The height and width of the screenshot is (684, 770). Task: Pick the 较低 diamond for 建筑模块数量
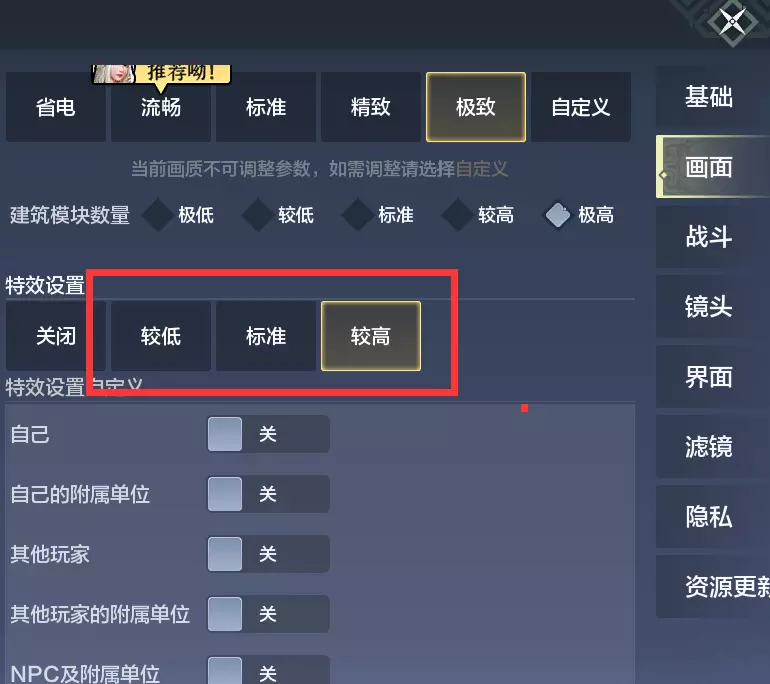click(x=257, y=215)
